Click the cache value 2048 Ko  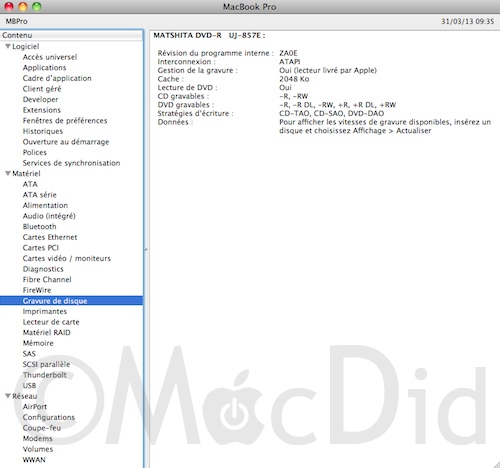pos(294,79)
